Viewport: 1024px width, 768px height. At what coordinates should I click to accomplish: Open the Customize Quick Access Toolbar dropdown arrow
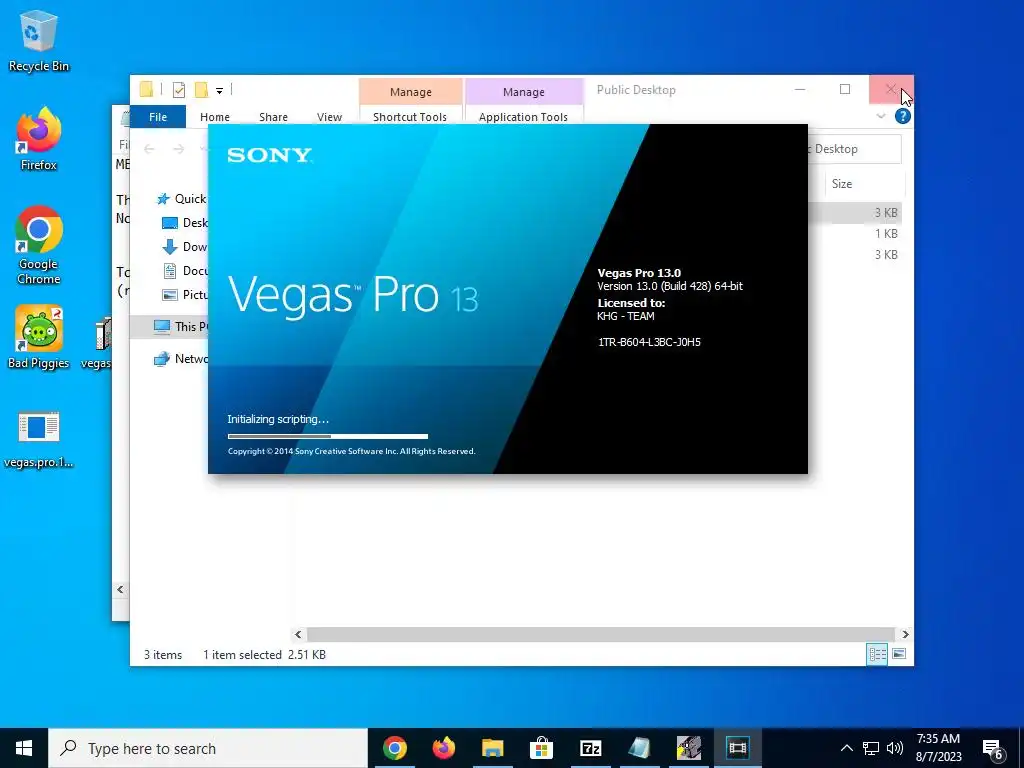point(219,91)
